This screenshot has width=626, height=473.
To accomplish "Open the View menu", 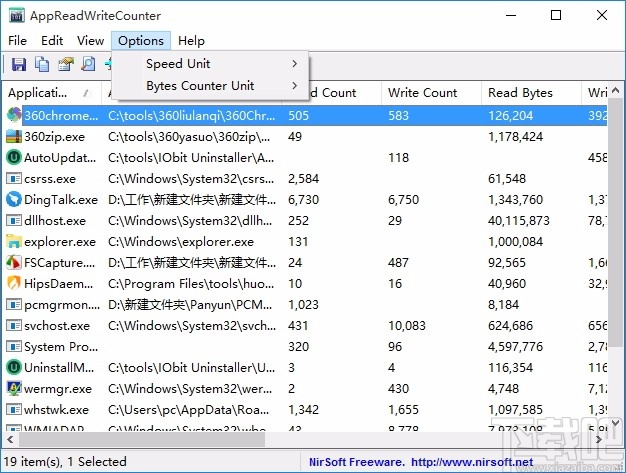I will point(90,41).
